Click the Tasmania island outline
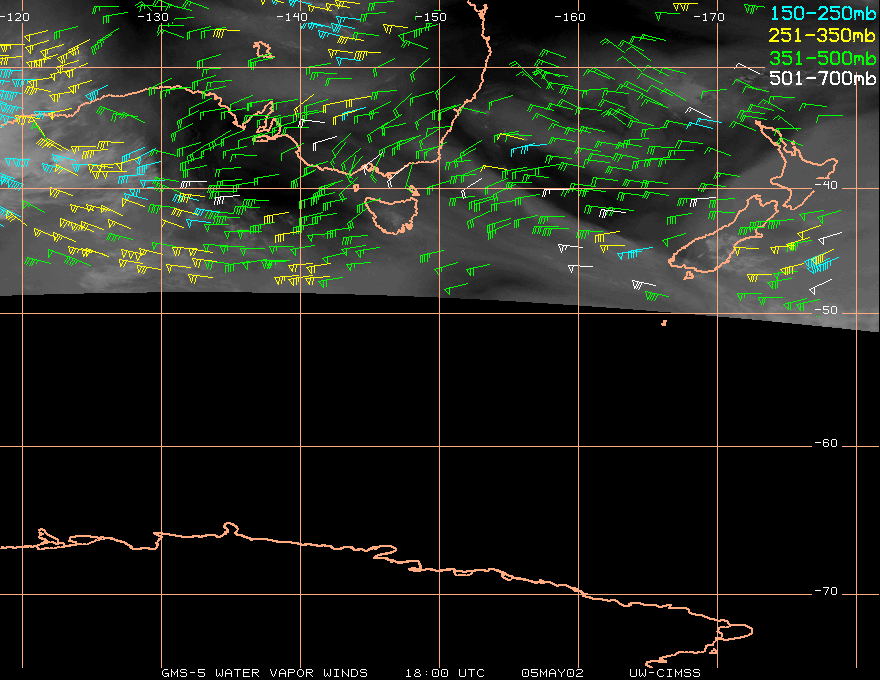880x680 pixels. point(392,215)
